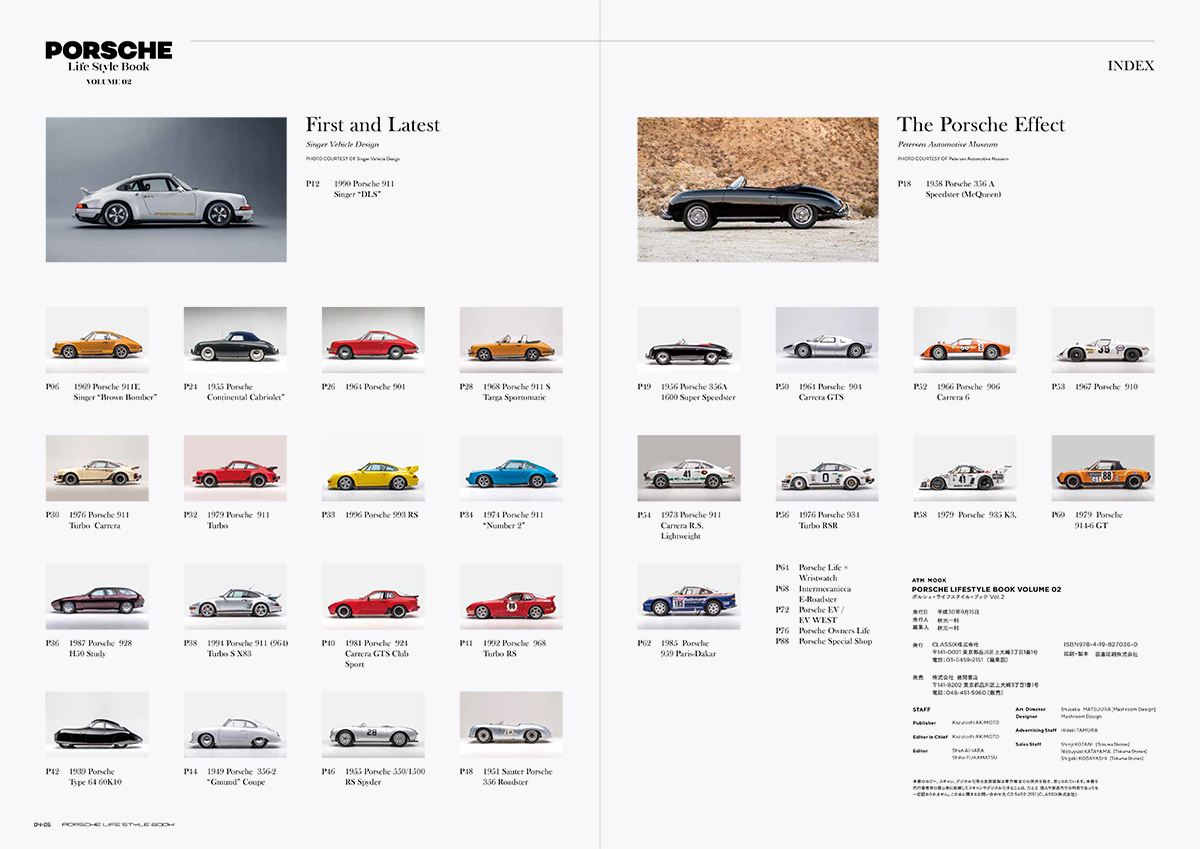Click The Porsche Effect section title
Screen dimensions: 1200x849
[980, 125]
